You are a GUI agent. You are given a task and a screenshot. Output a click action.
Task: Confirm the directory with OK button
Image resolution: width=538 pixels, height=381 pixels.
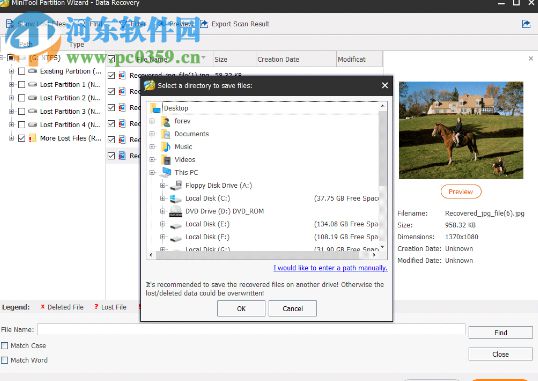tap(241, 308)
